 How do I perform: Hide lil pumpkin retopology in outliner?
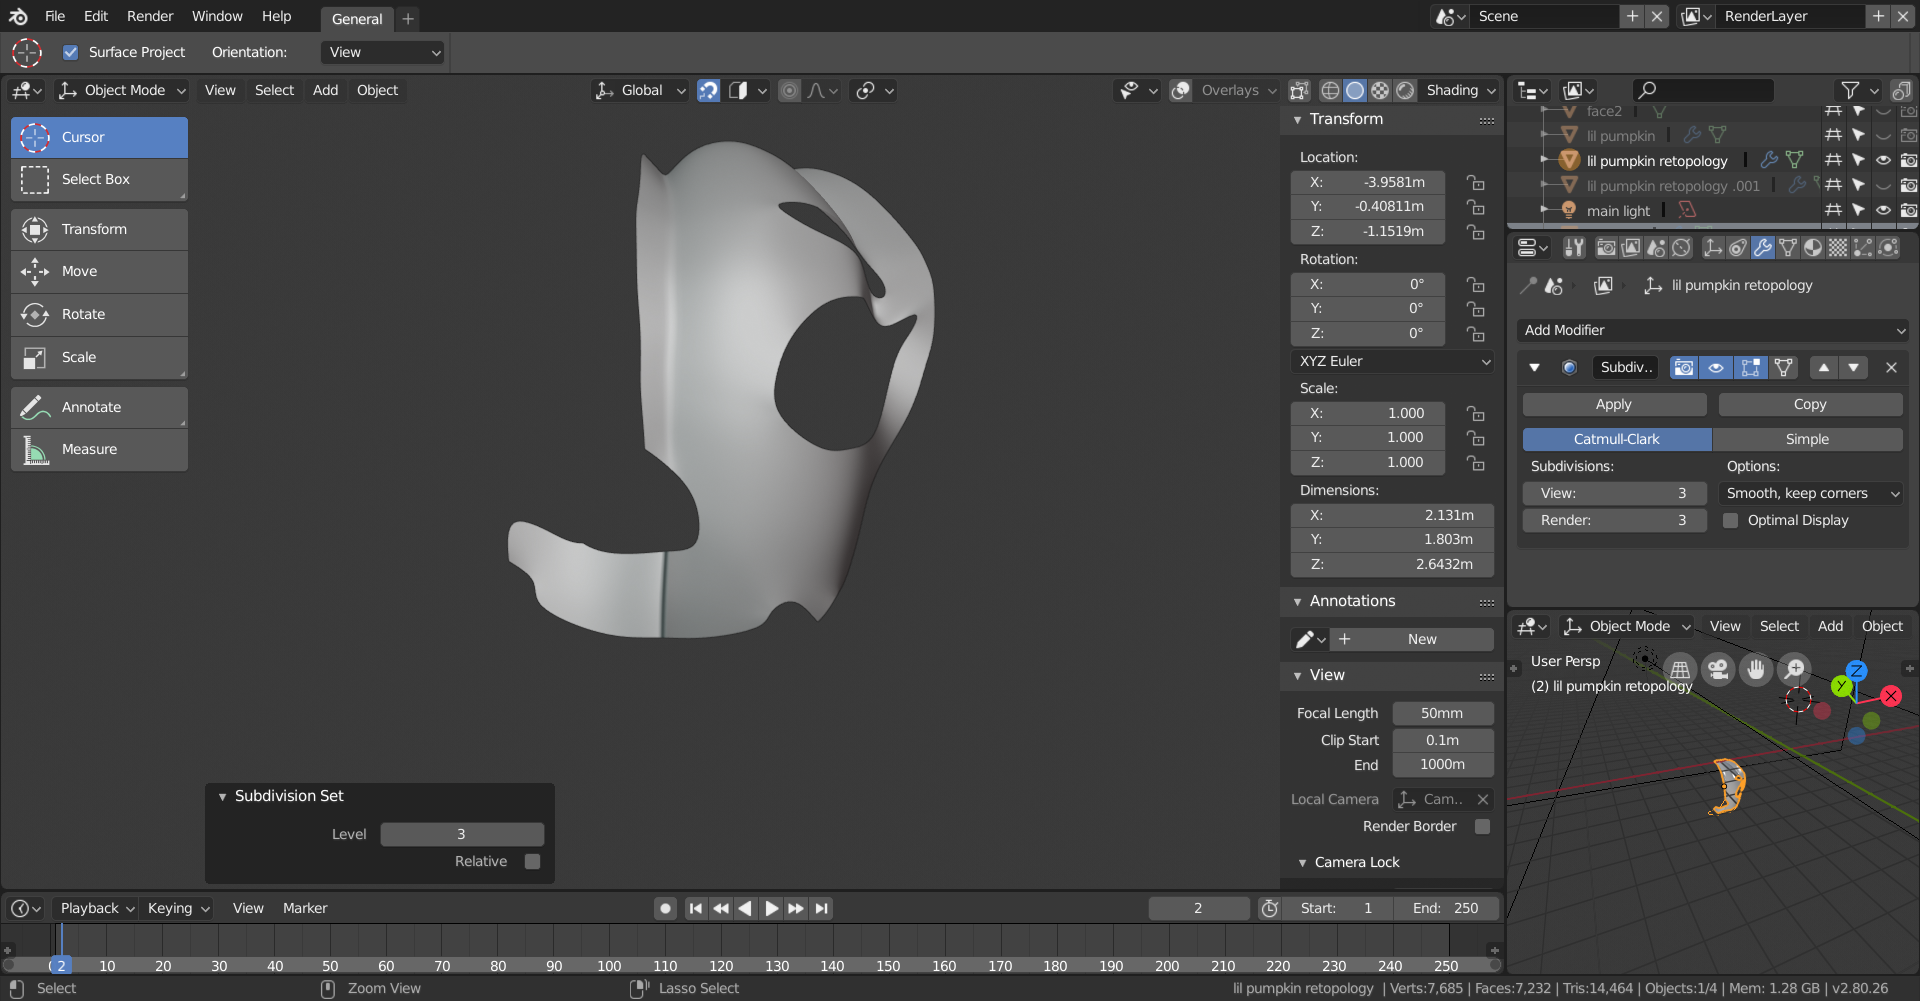pyautogui.click(x=1883, y=160)
